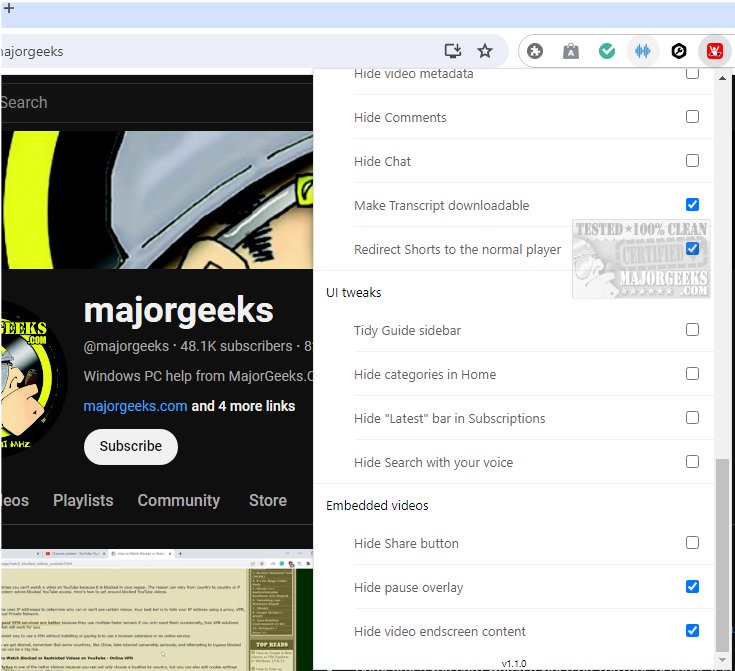Click the "Hide pause overlay" label
This screenshot has width=735, height=671.
point(408,588)
